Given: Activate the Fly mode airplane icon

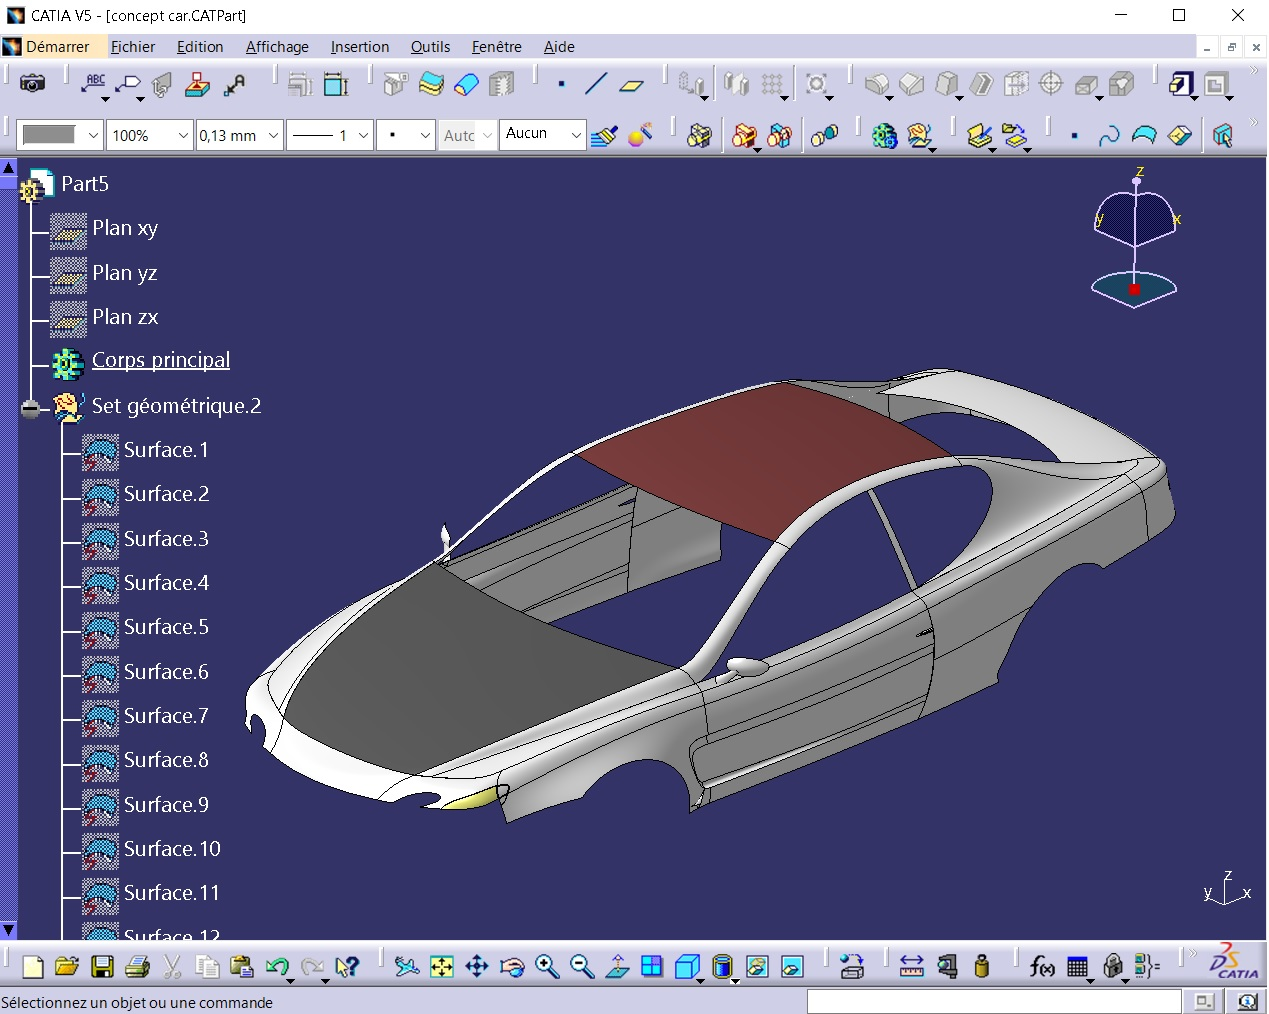Looking at the screenshot, I should pyautogui.click(x=407, y=966).
